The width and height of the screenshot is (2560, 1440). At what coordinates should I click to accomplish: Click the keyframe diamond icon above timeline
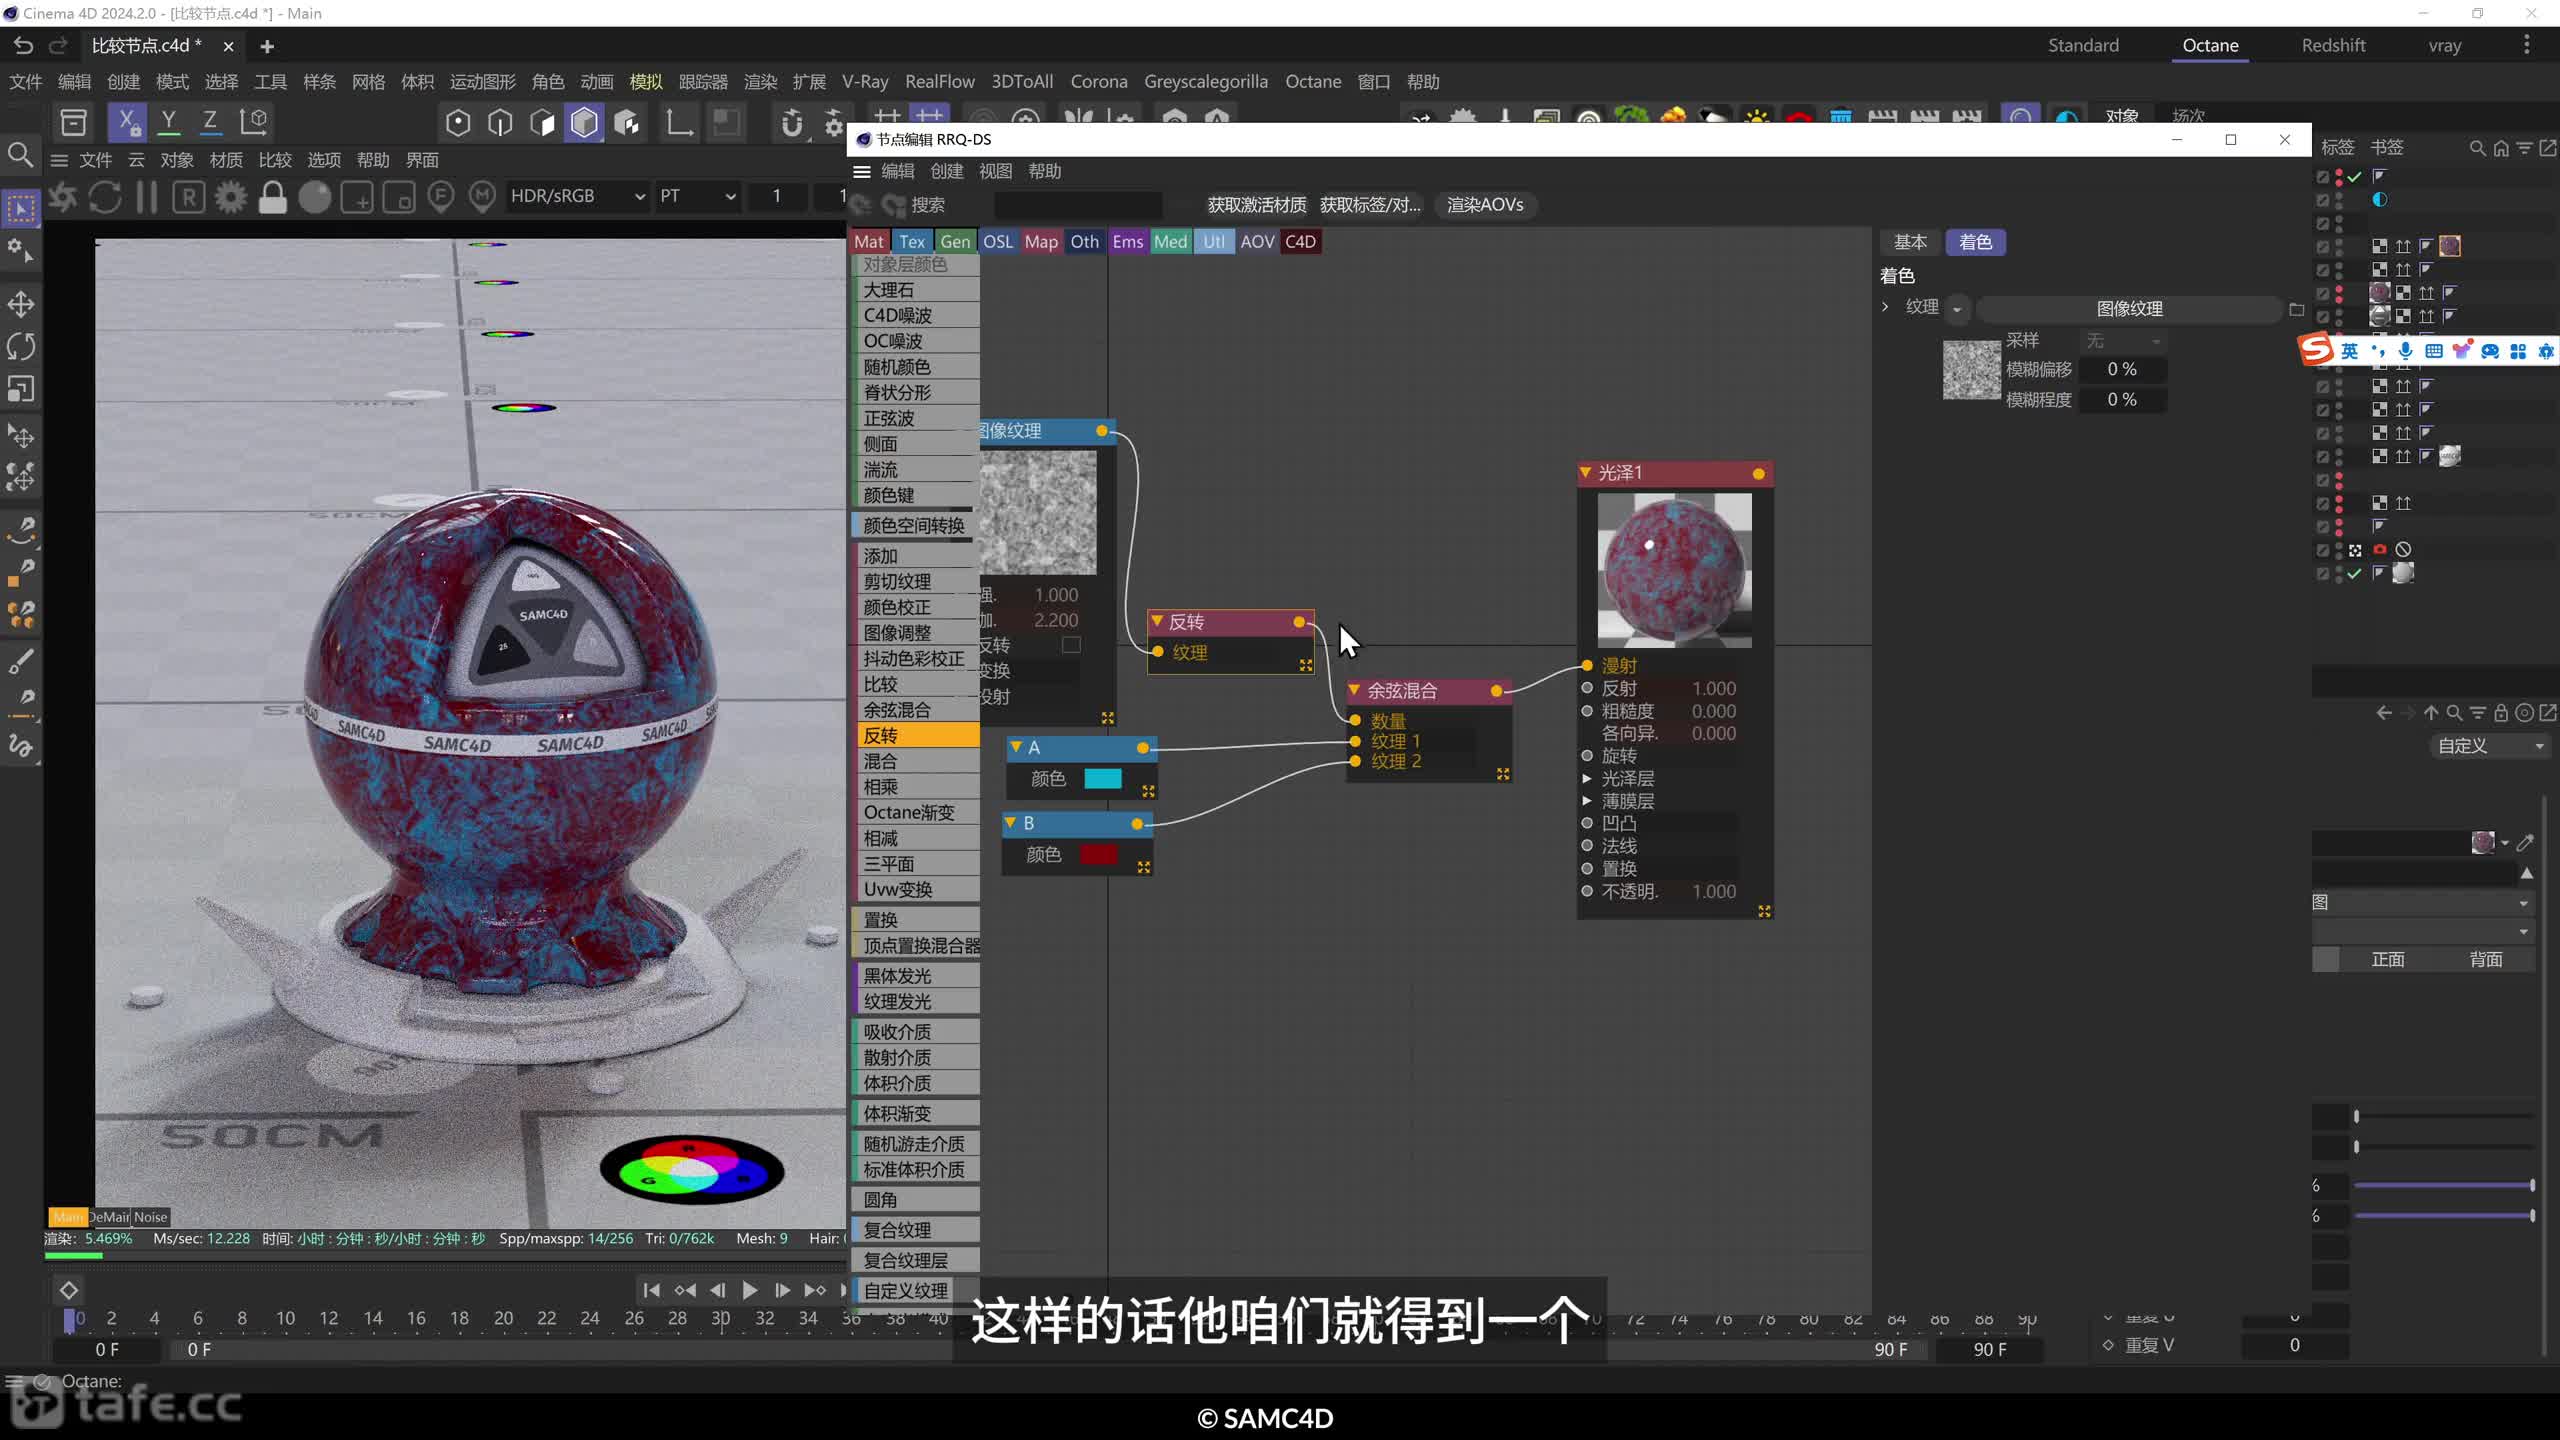[x=69, y=1290]
